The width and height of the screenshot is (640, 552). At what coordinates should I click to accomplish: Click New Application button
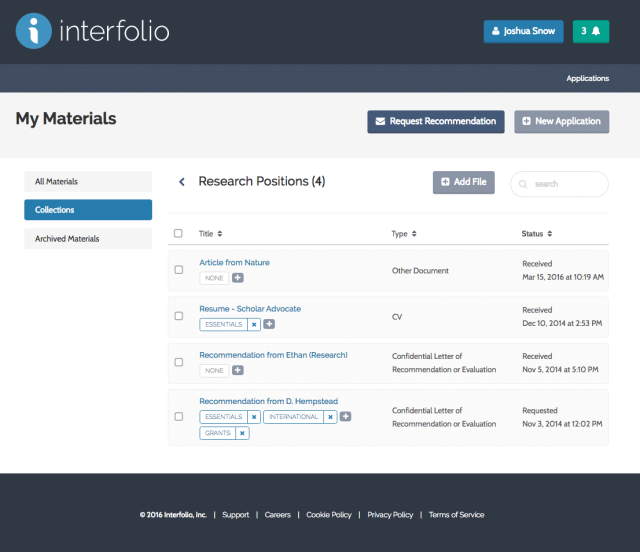[562, 122]
